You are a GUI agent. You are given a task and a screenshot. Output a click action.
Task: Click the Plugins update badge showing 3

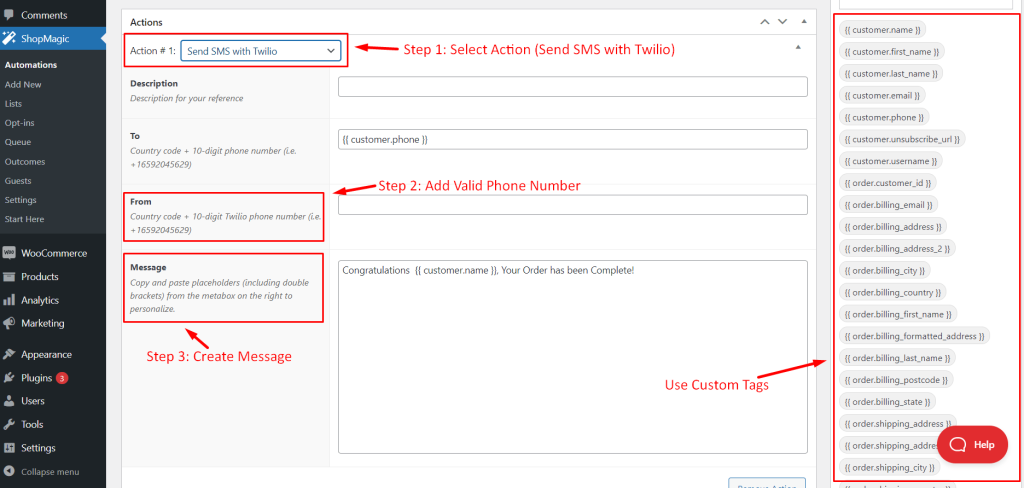62,378
